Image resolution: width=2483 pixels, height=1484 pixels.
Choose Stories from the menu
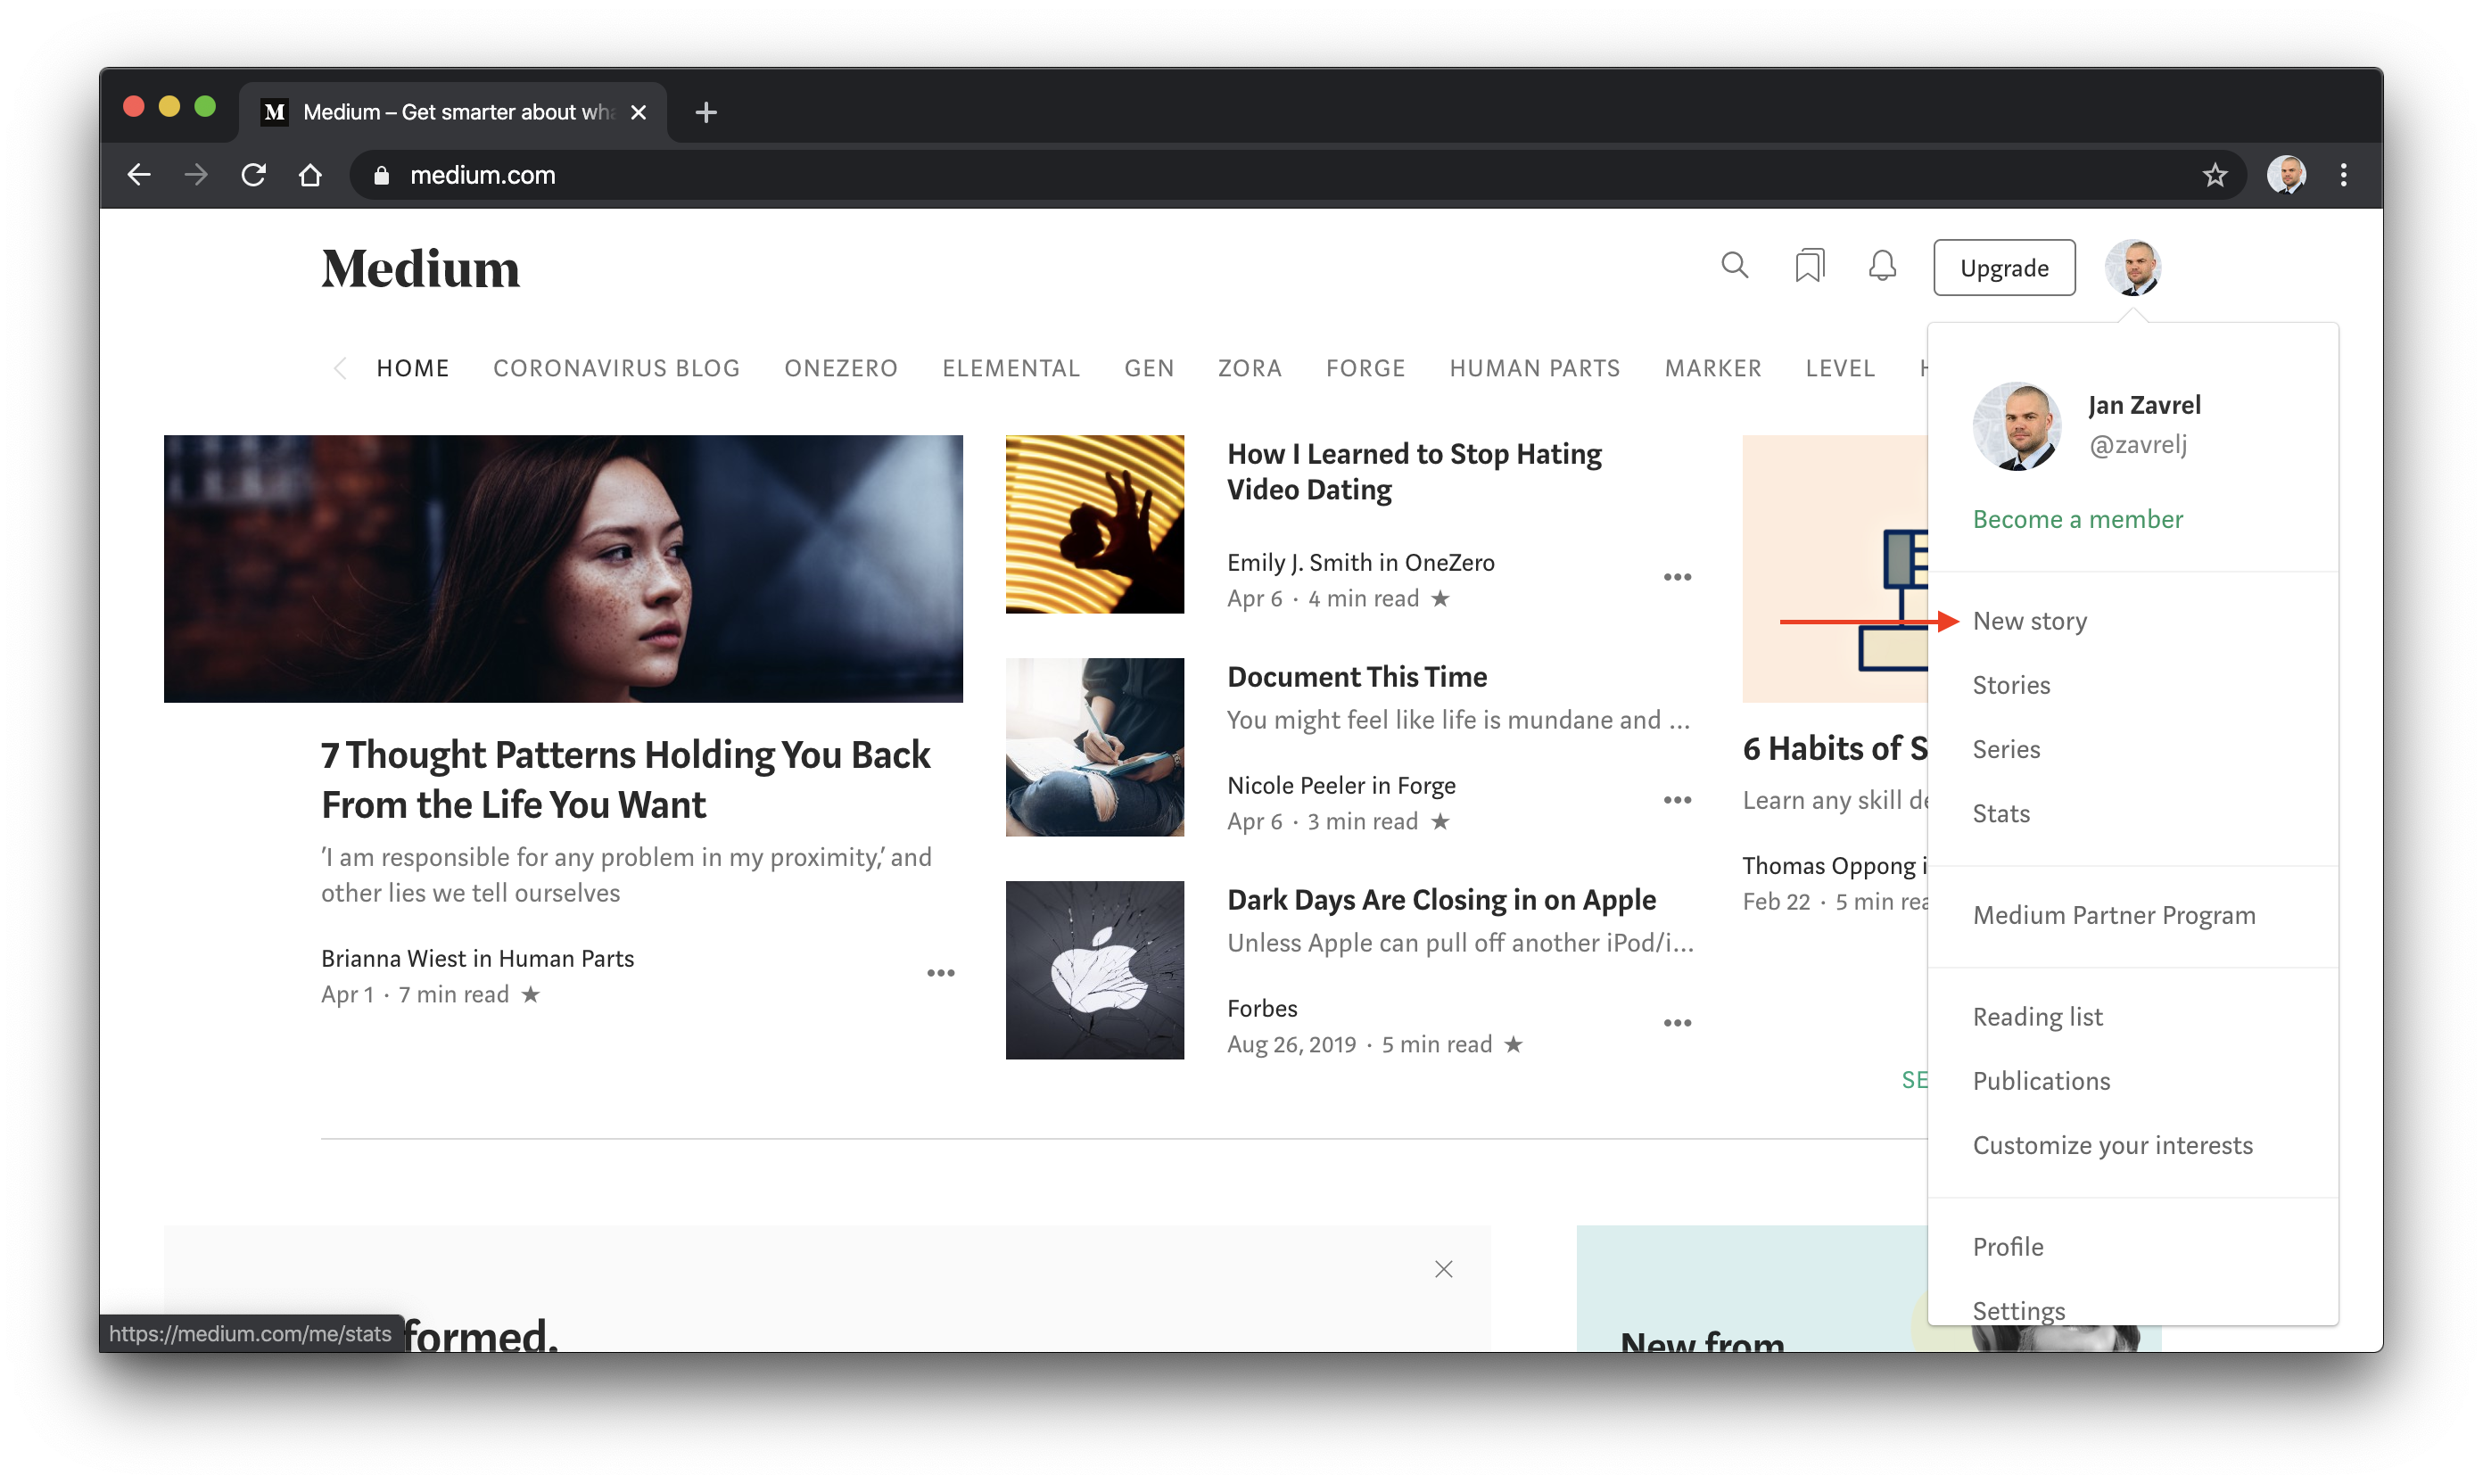[2010, 685]
